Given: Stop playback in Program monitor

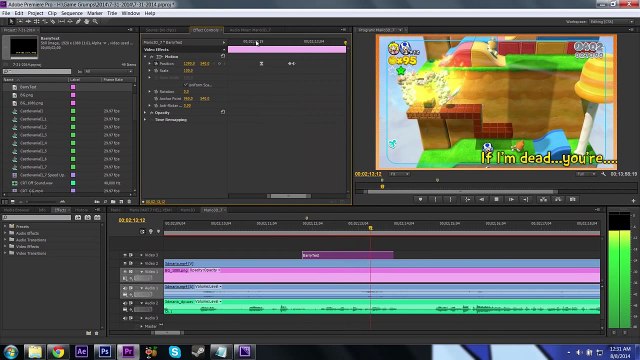Looking at the screenshot, I should pyautogui.click(x=496, y=200).
